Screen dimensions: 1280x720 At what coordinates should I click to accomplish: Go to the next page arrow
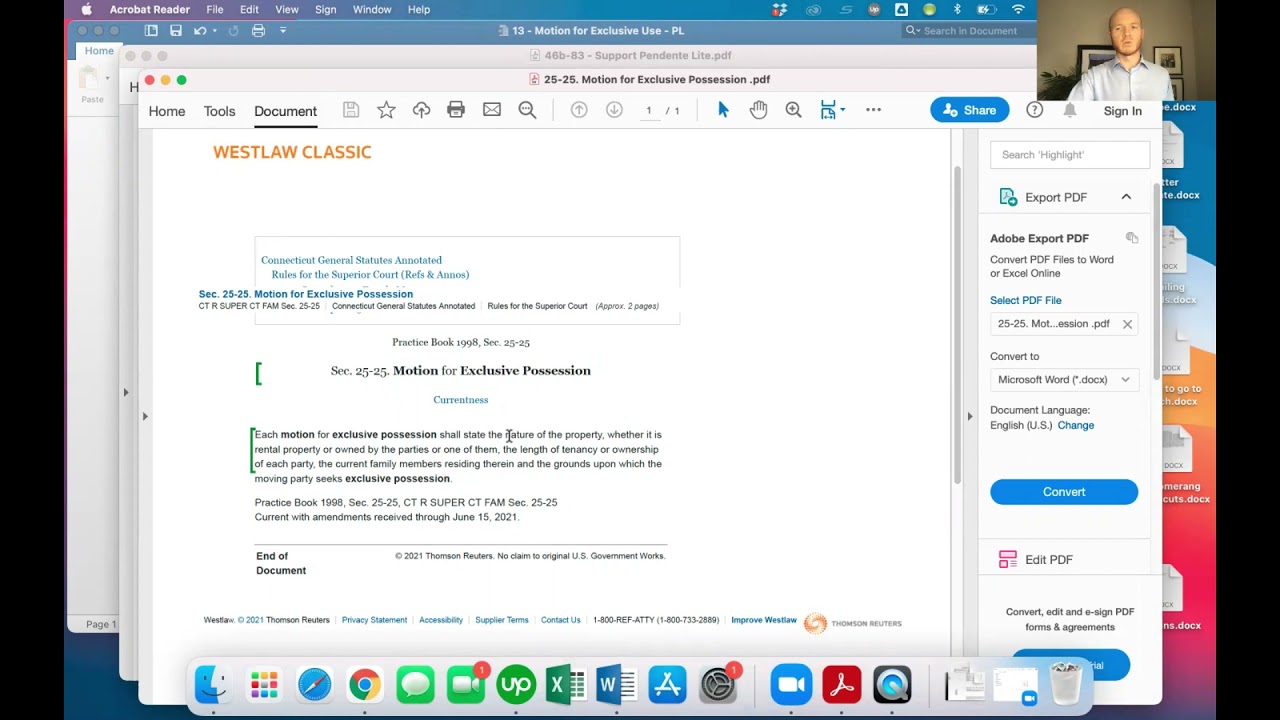tap(614, 110)
